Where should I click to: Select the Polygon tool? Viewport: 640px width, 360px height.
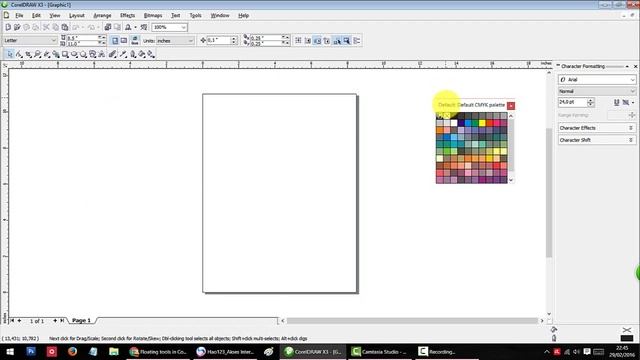point(83,54)
